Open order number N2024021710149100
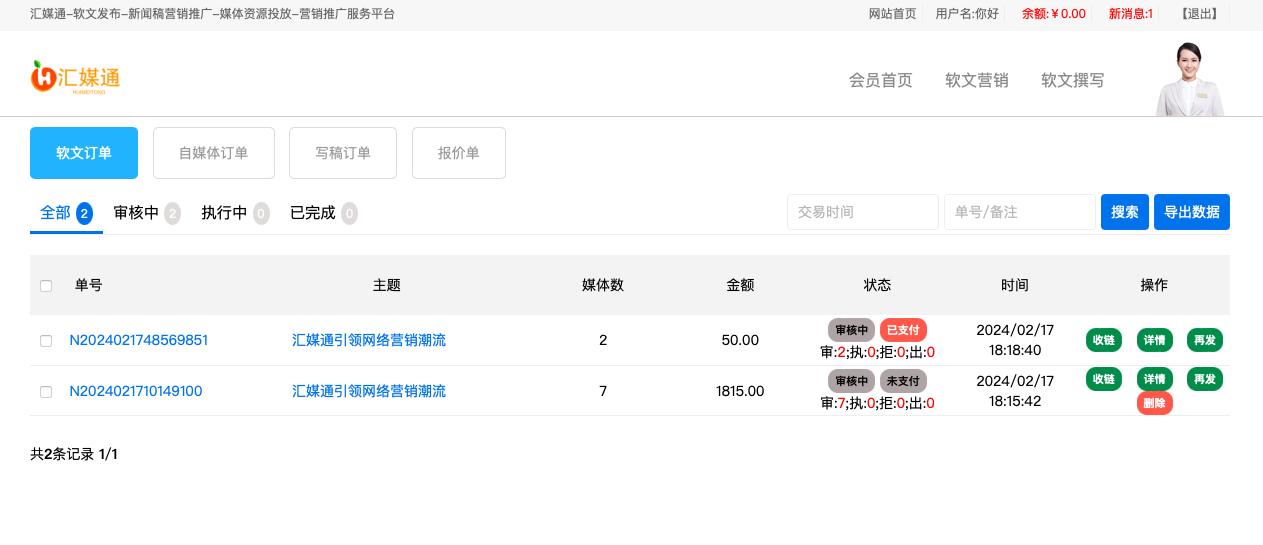The image size is (1263, 545). point(136,391)
